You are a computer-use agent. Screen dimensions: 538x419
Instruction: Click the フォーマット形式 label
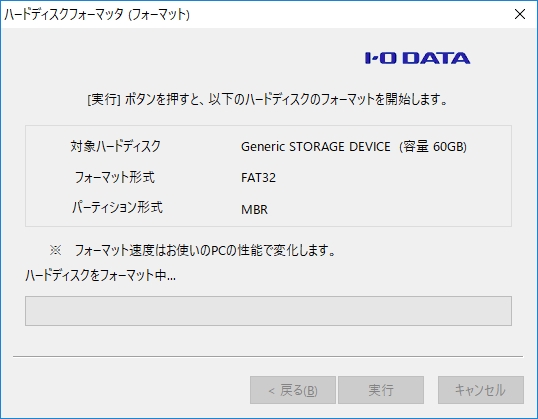pyautogui.click(x=115, y=177)
